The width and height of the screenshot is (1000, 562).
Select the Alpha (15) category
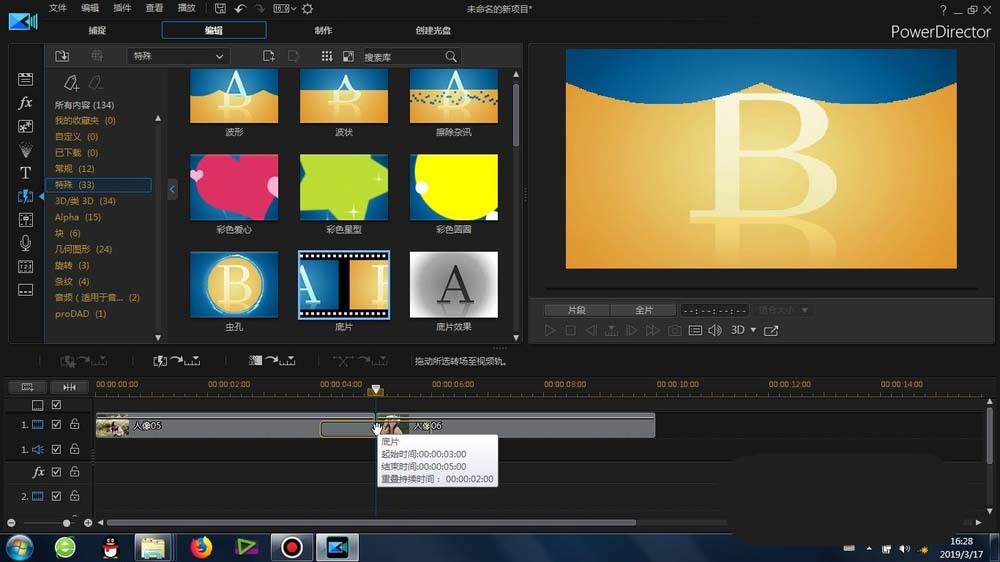[x=78, y=217]
